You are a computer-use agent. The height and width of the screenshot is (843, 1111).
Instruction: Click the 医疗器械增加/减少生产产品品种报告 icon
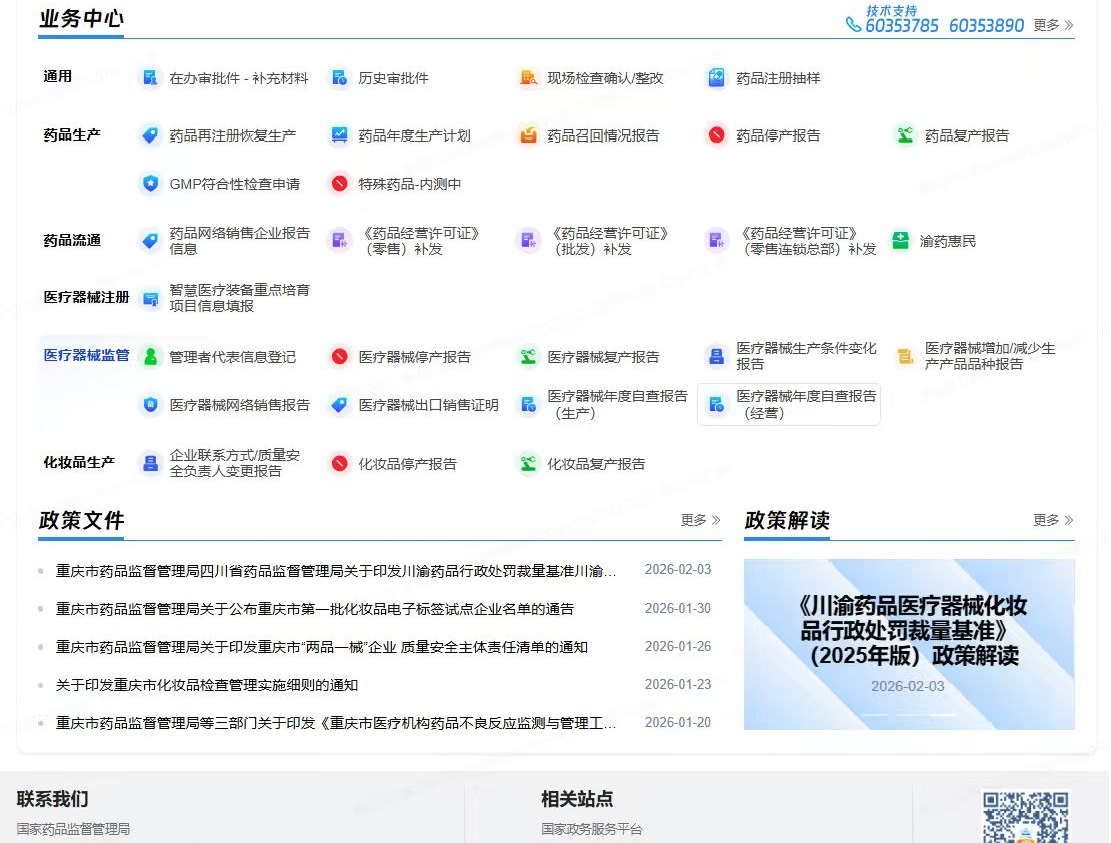coord(905,356)
